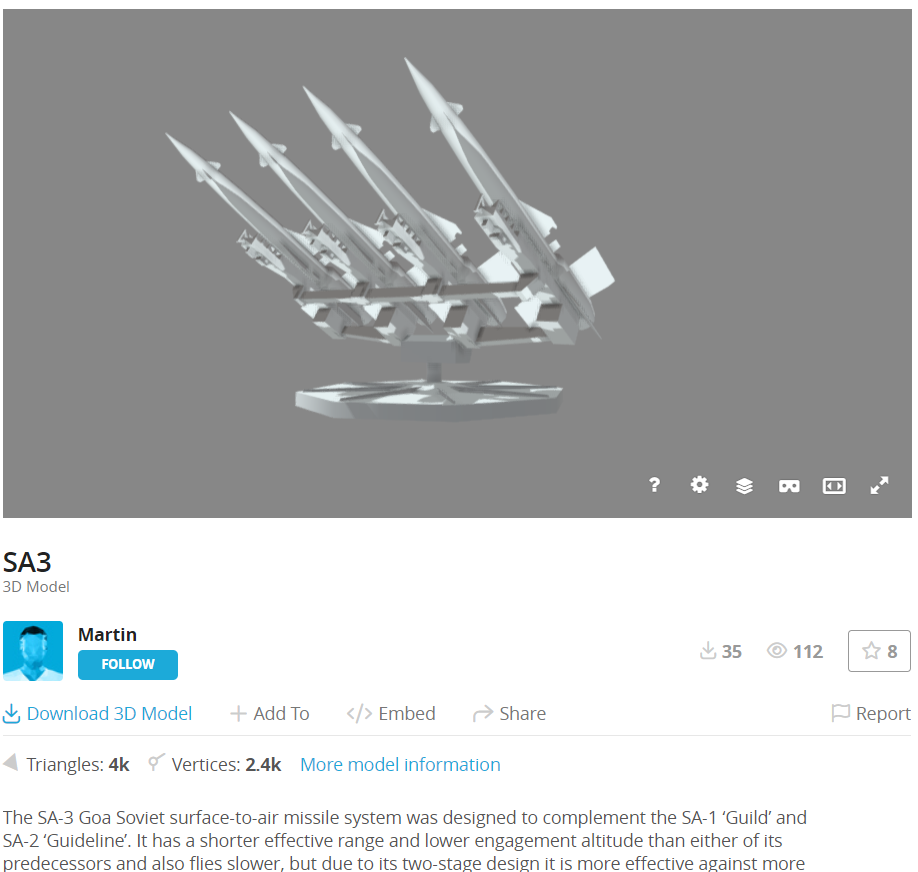The width and height of the screenshot is (918, 872).
Task: Click the views eye icon
Action: click(x=776, y=651)
